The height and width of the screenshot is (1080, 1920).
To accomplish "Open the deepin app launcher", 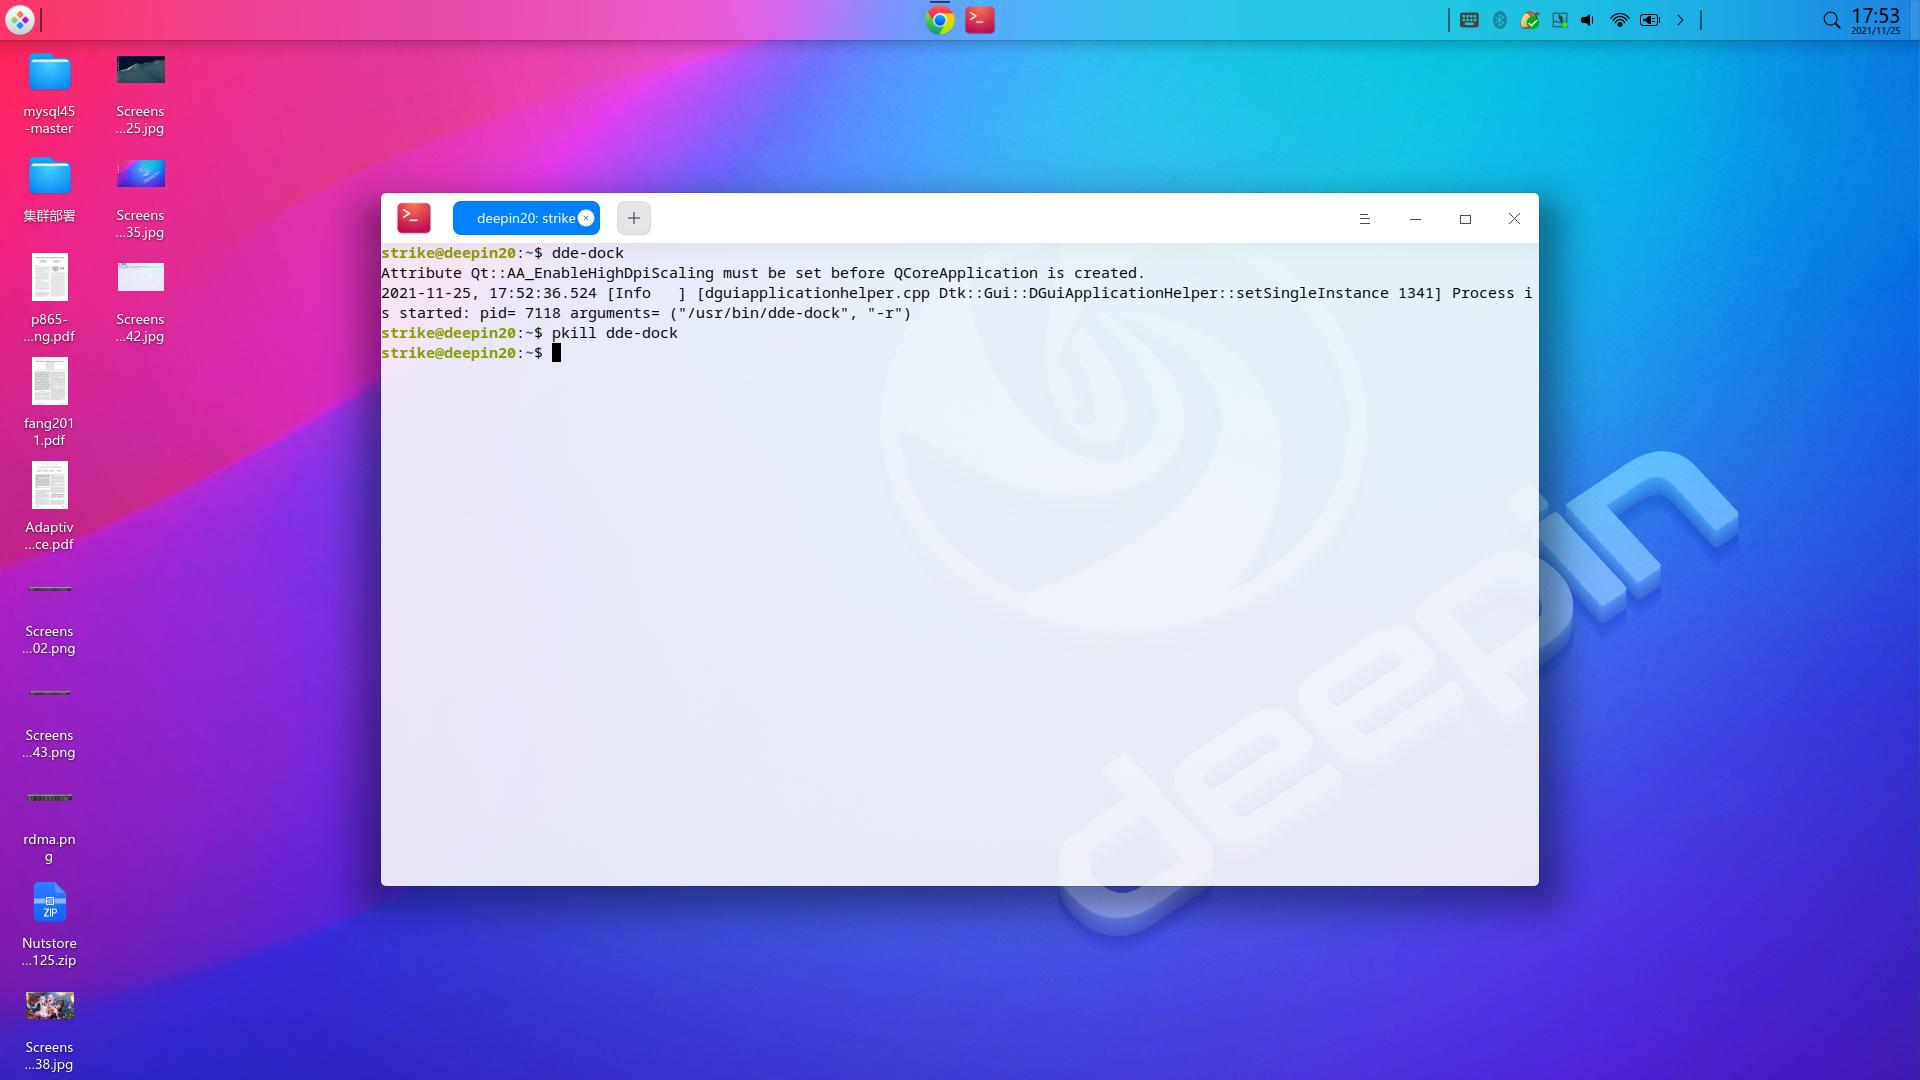I will pos(19,19).
